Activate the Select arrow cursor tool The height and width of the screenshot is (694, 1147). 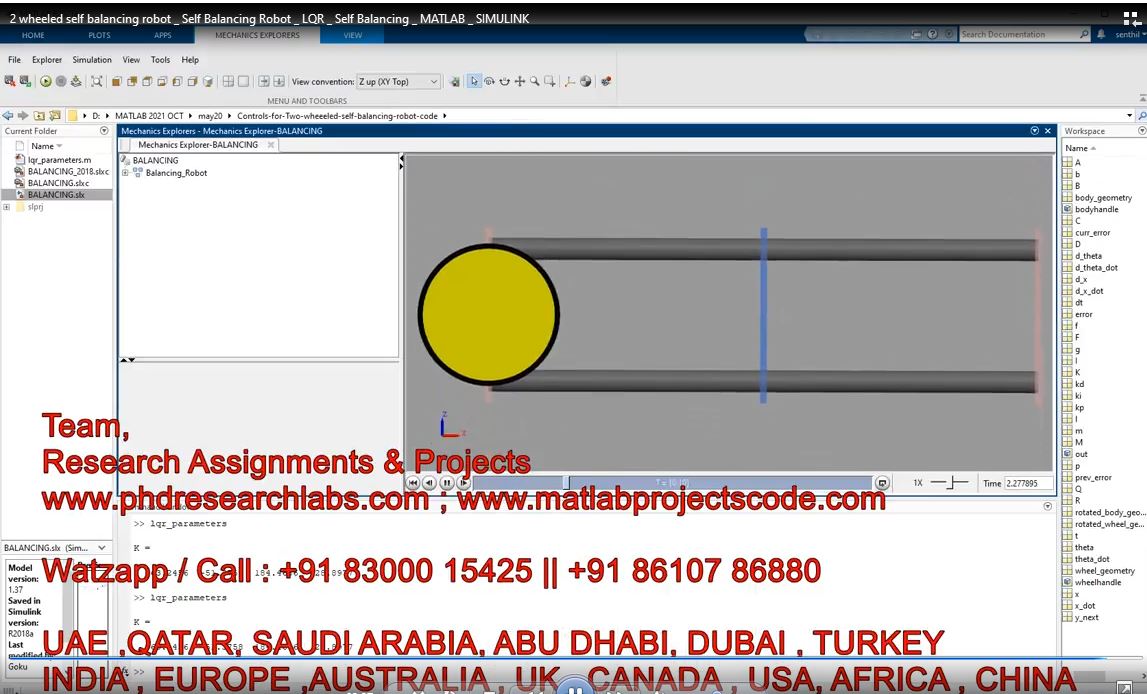pos(474,81)
